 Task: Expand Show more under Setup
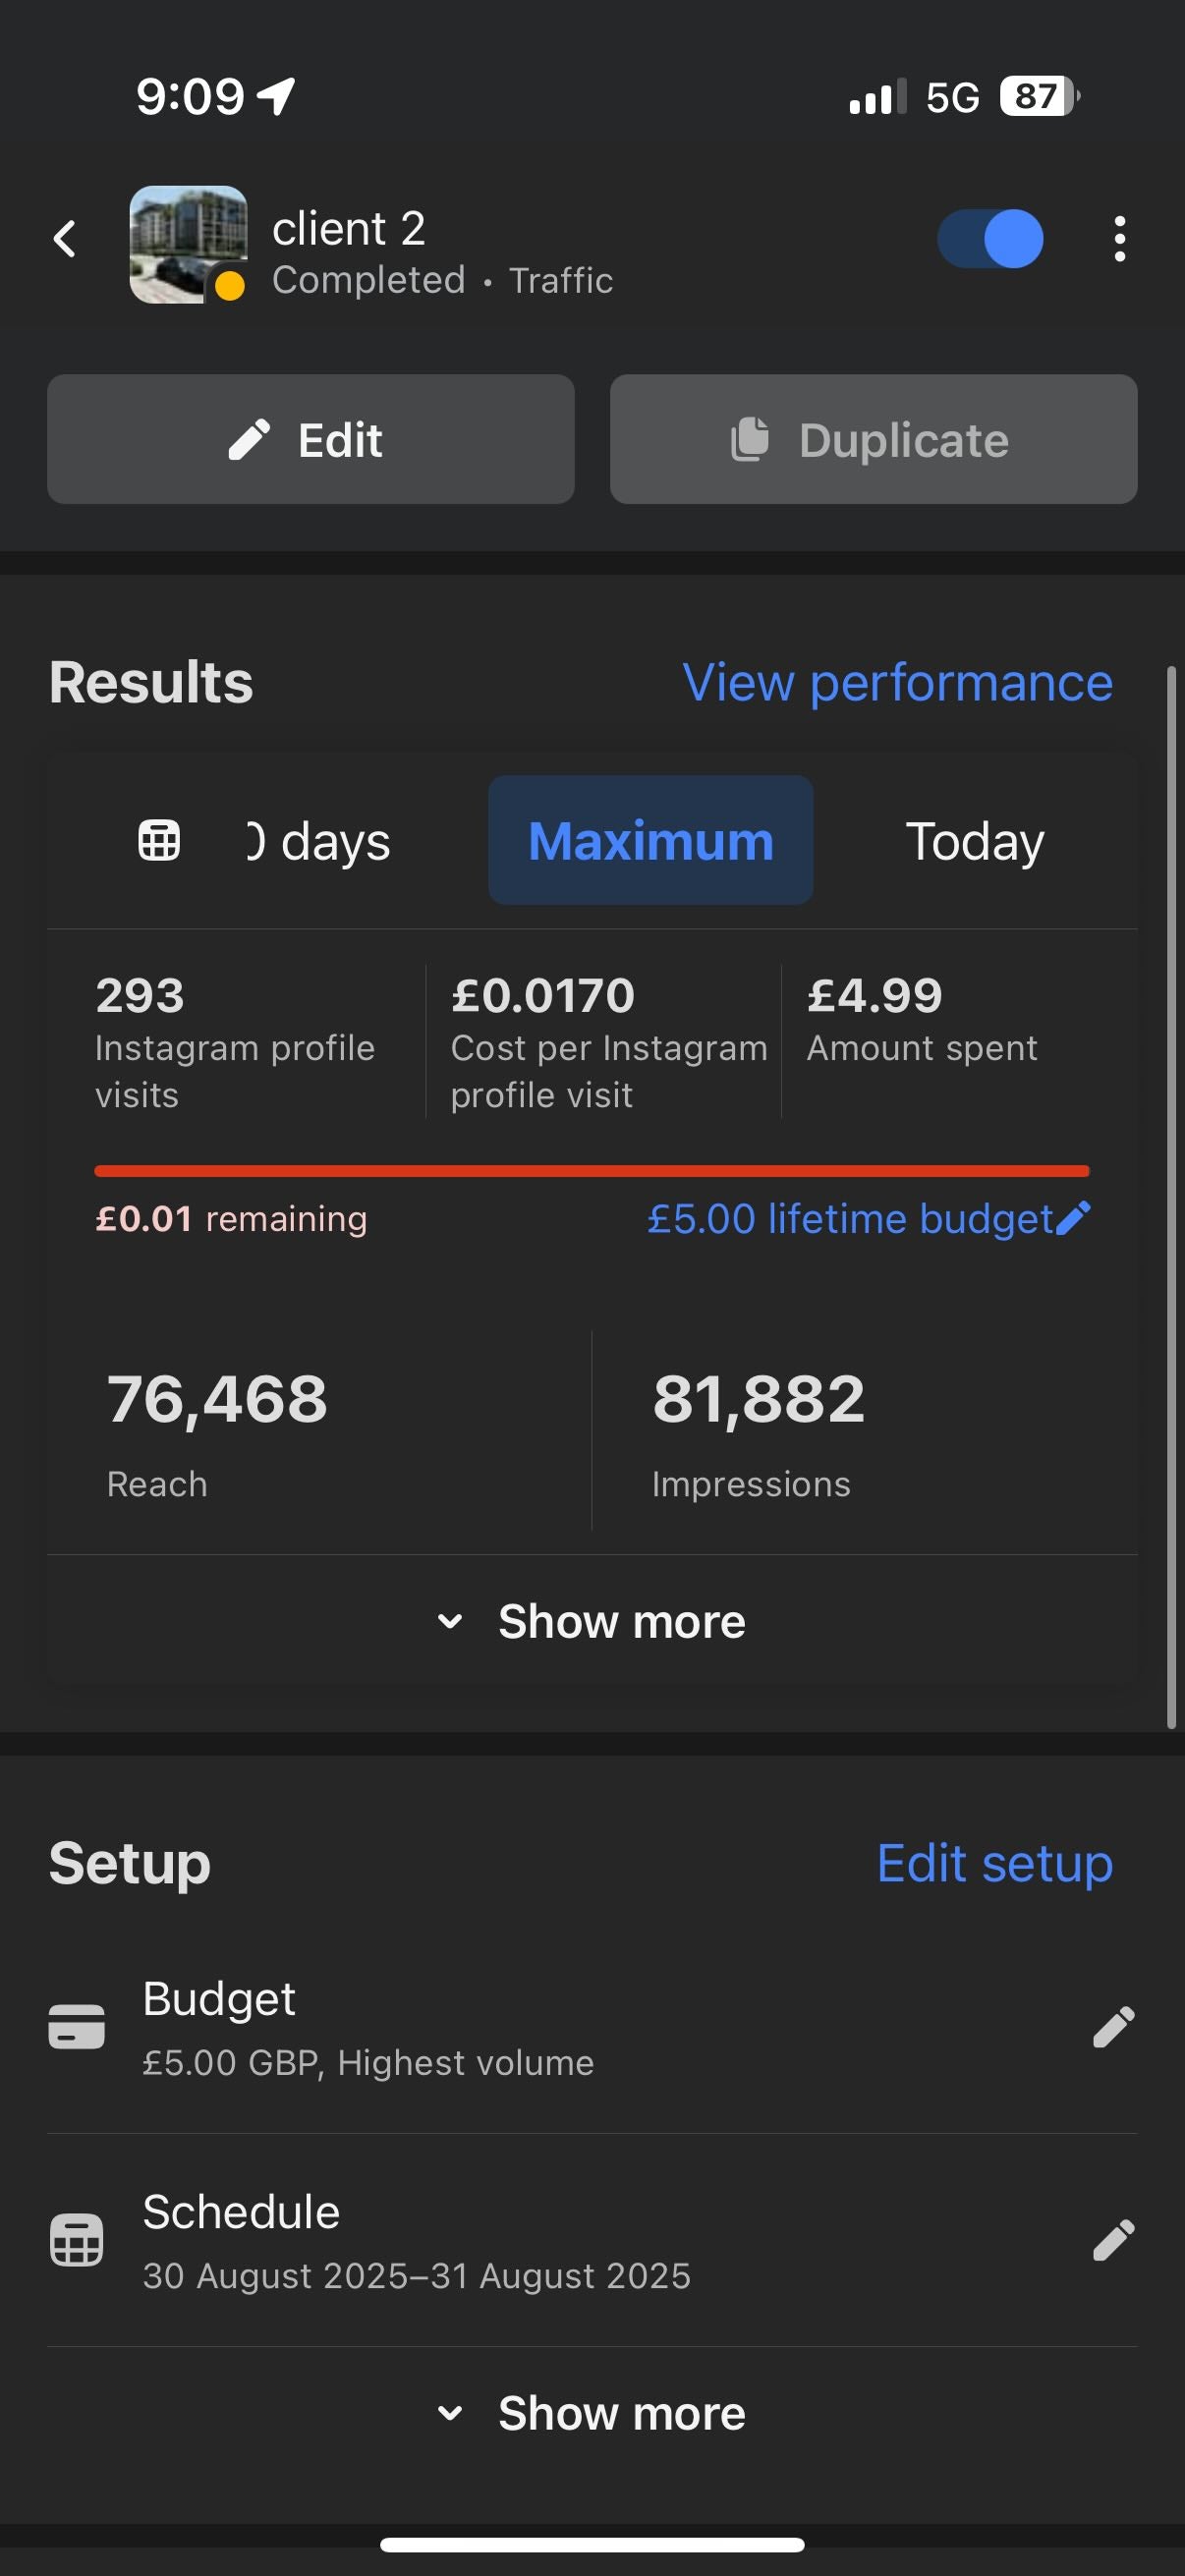pos(592,2413)
